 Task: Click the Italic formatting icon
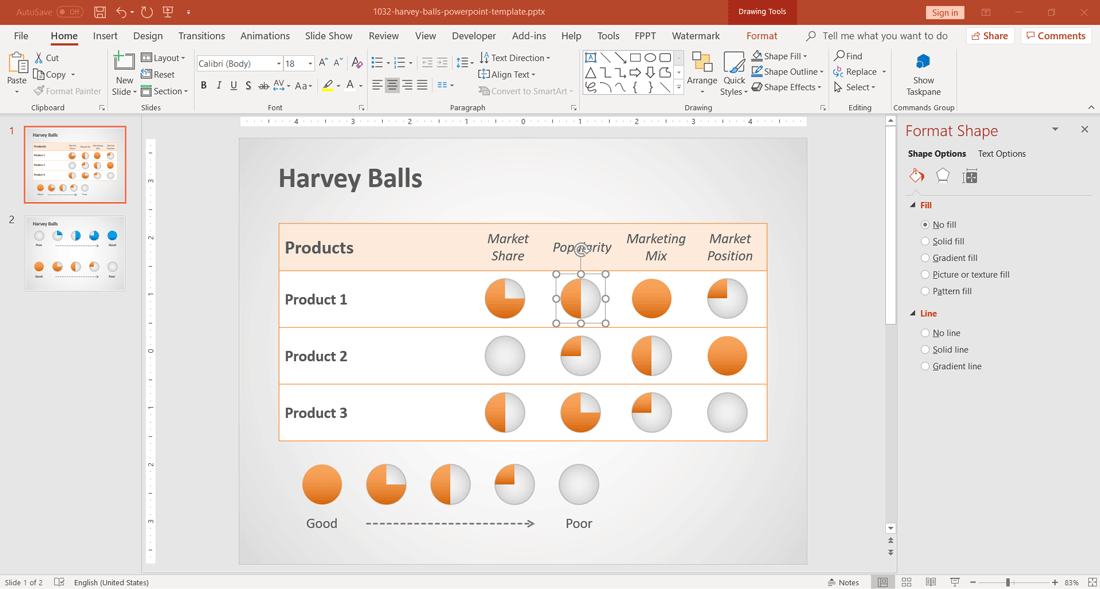click(x=219, y=86)
